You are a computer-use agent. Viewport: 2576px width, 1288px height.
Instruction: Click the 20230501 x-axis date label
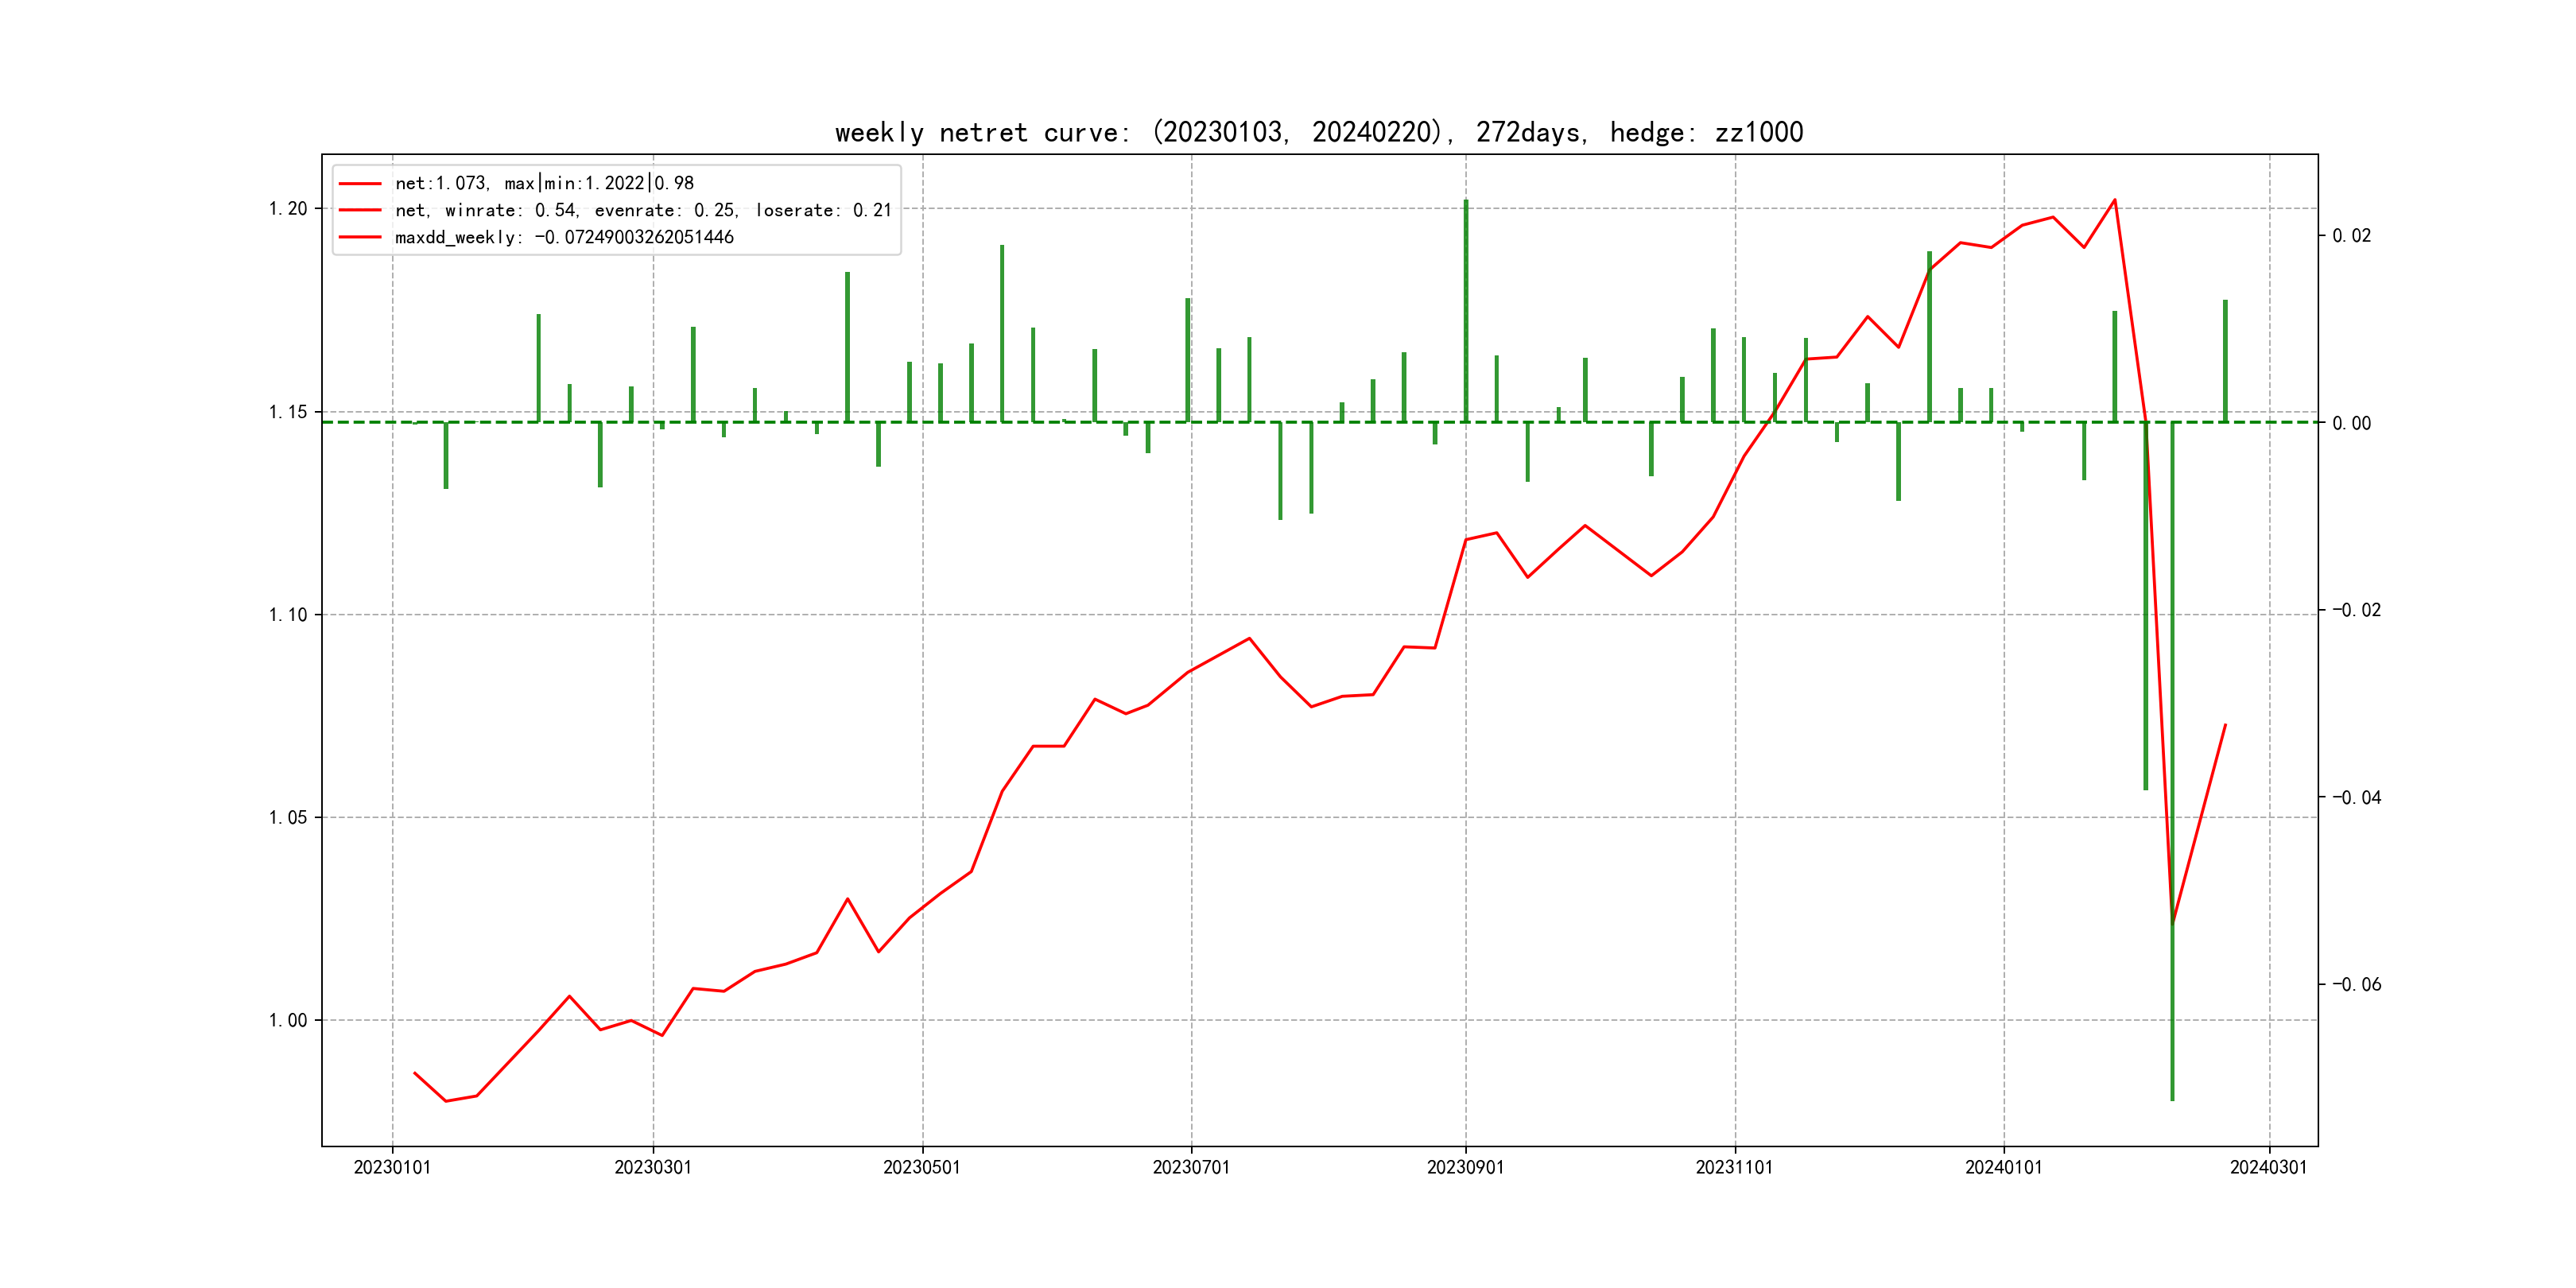(921, 1167)
